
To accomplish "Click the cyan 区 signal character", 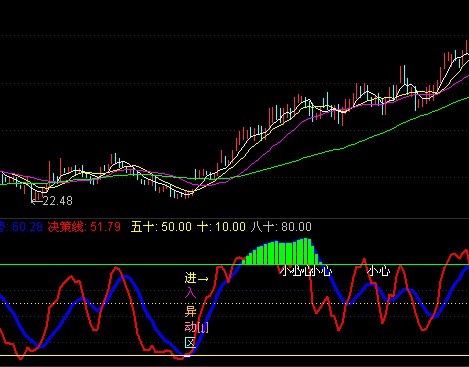I will pos(190,343).
